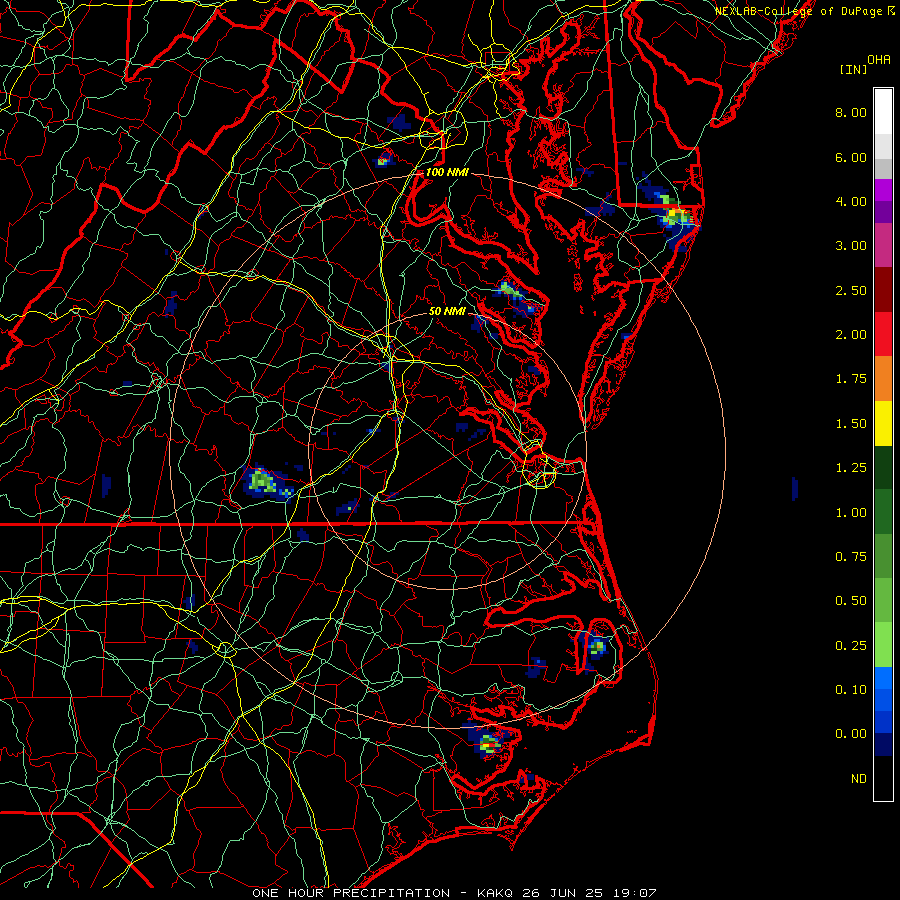Click the 0.25 inch legend label
This screenshot has height=900, width=900.
point(851,646)
